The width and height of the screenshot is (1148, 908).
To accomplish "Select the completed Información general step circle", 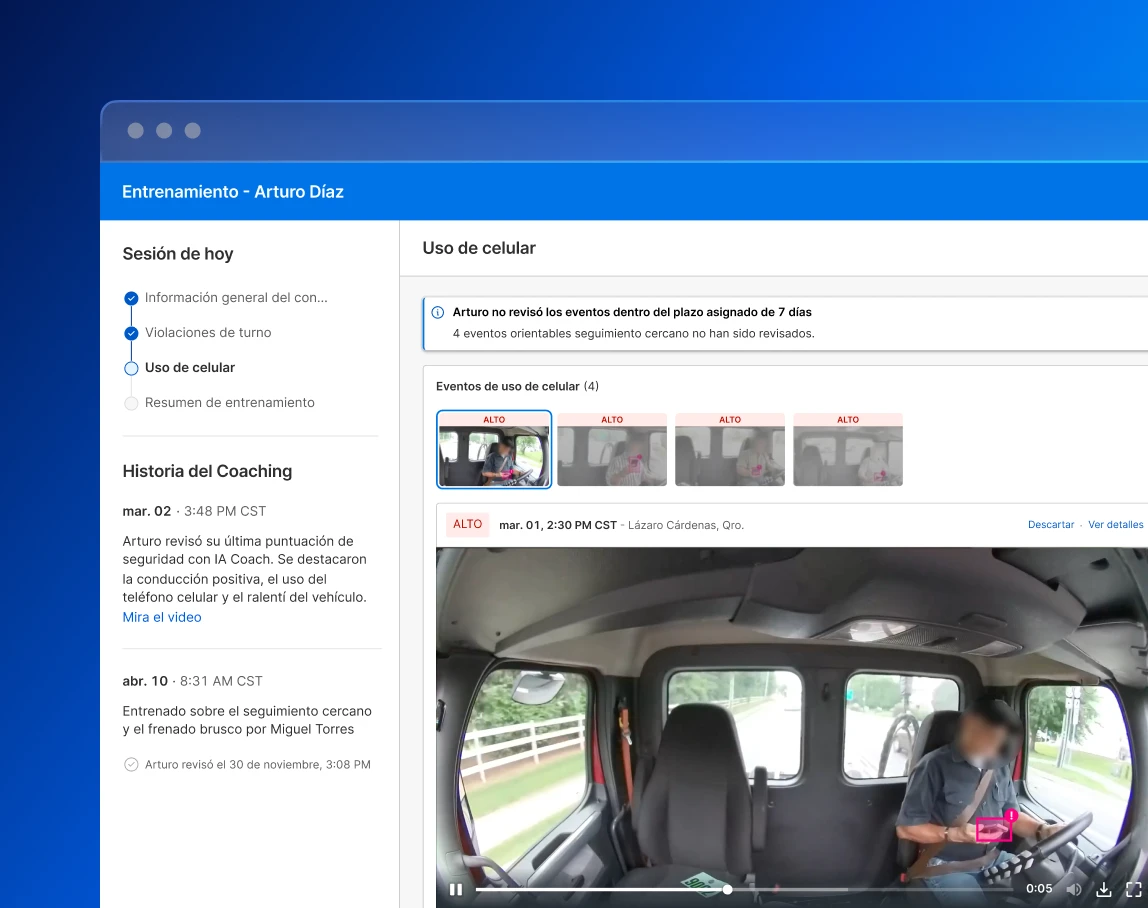I will tap(131, 298).
